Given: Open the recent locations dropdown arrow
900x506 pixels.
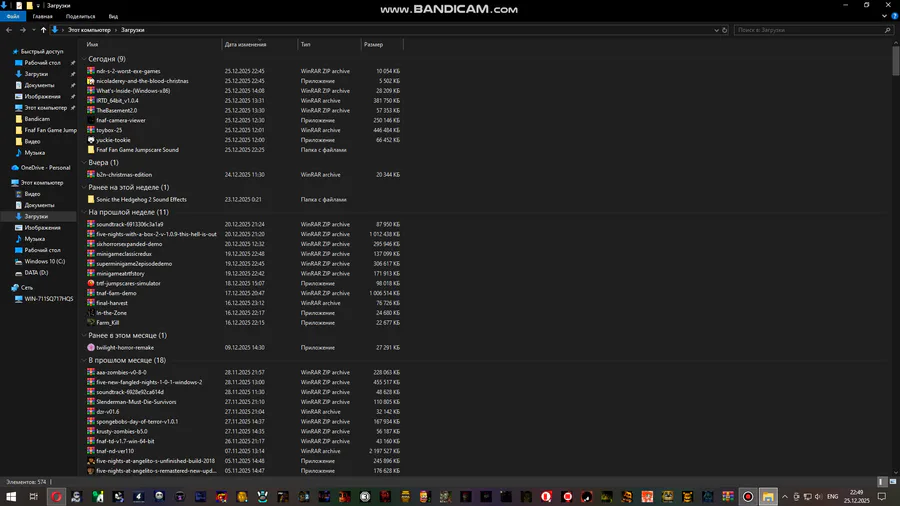Looking at the screenshot, I should 33,30.
